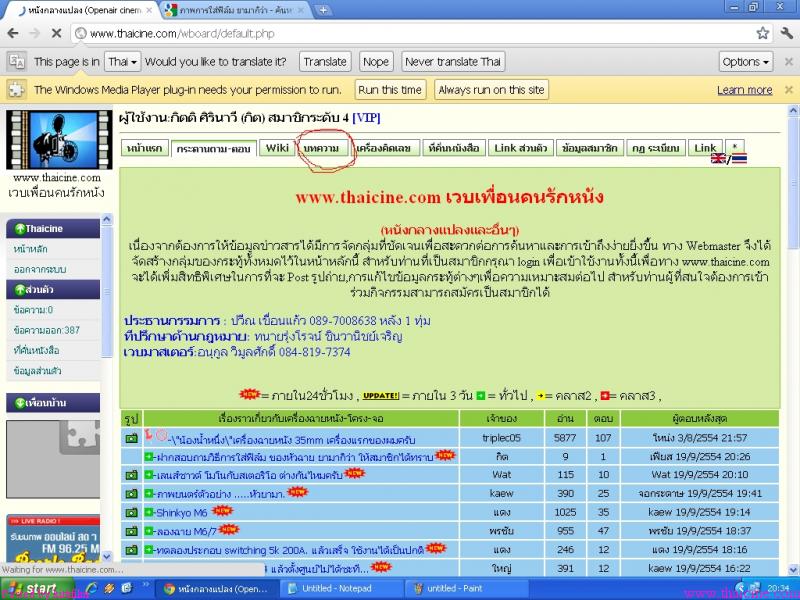The height and width of the screenshot is (600, 800).
Task: Stop page loading with the X icon
Action: tap(56, 34)
